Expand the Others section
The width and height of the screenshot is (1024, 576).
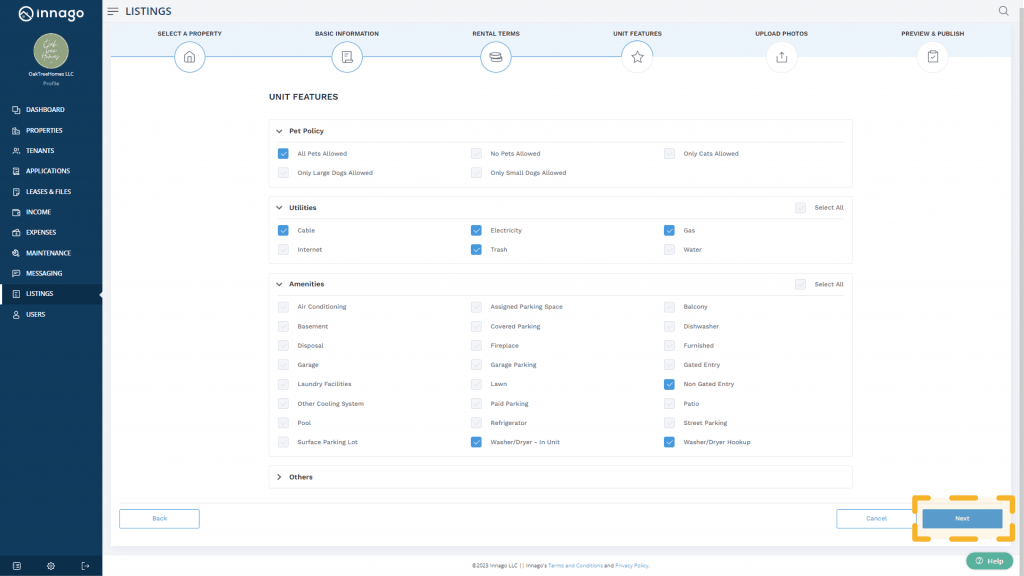click(279, 477)
